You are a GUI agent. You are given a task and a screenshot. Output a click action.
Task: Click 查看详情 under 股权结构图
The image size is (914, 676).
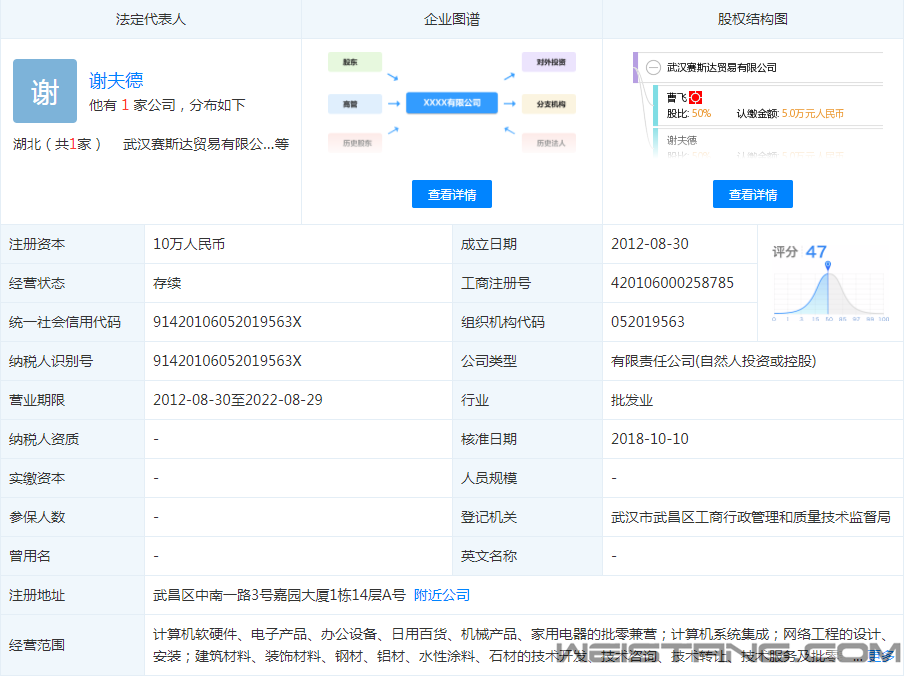752,195
